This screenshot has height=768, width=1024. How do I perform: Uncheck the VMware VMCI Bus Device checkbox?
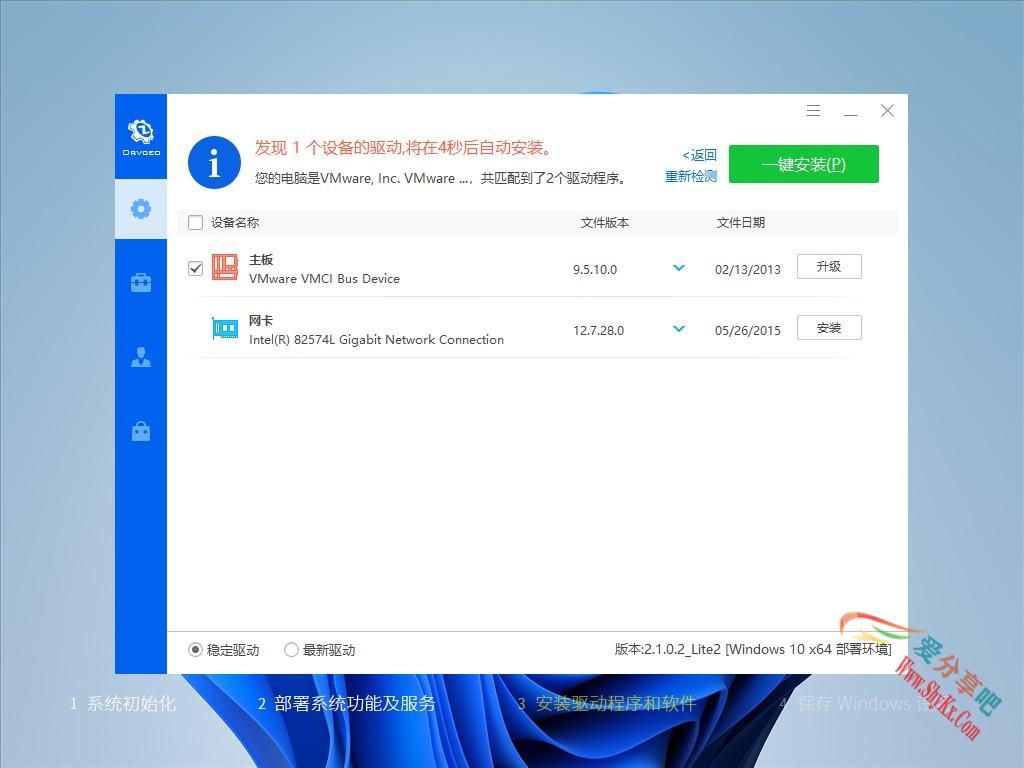pyautogui.click(x=195, y=268)
